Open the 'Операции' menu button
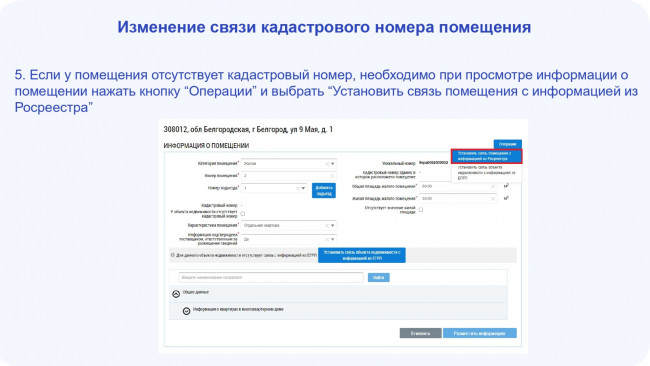This screenshot has width=650, height=366. pos(507,144)
